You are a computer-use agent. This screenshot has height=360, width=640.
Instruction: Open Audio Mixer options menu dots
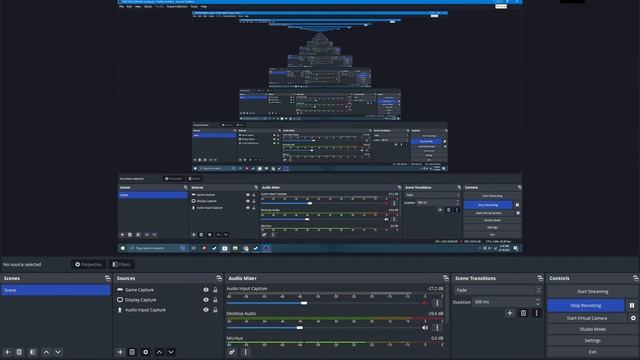(x=245, y=352)
